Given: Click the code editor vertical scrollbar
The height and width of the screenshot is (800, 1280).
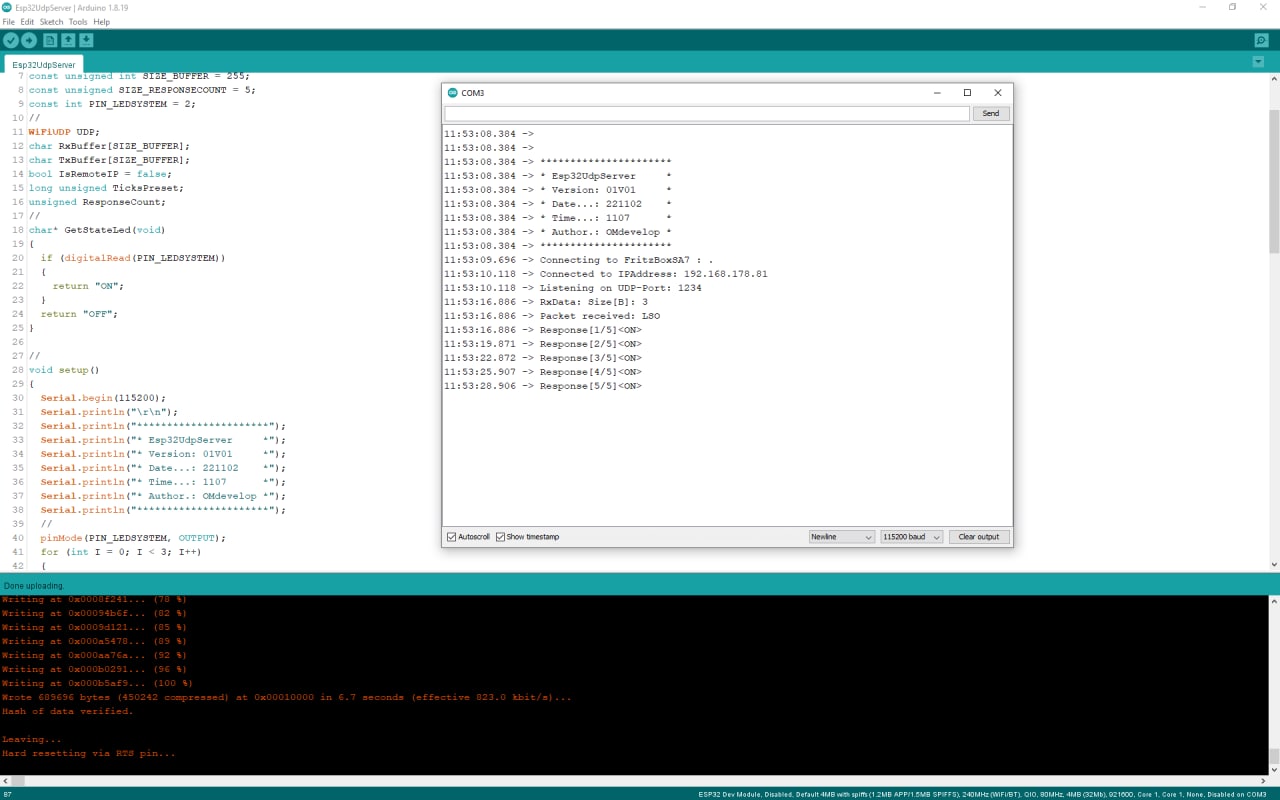Looking at the screenshot, I should click(1274, 200).
